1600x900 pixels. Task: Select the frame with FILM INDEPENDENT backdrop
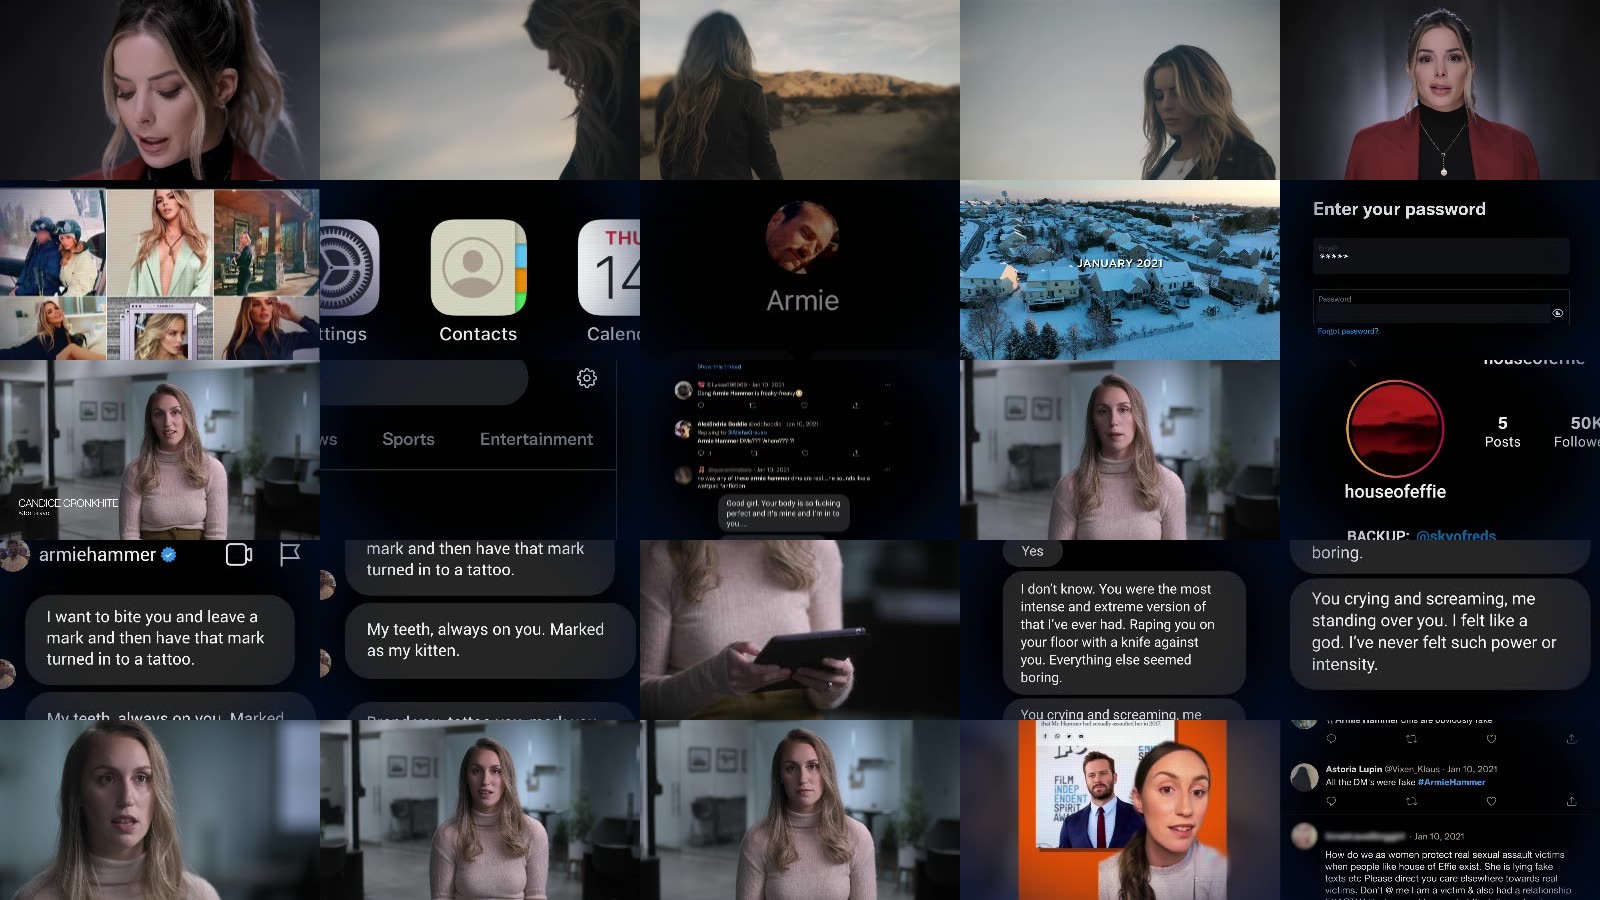click(1120, 810)
